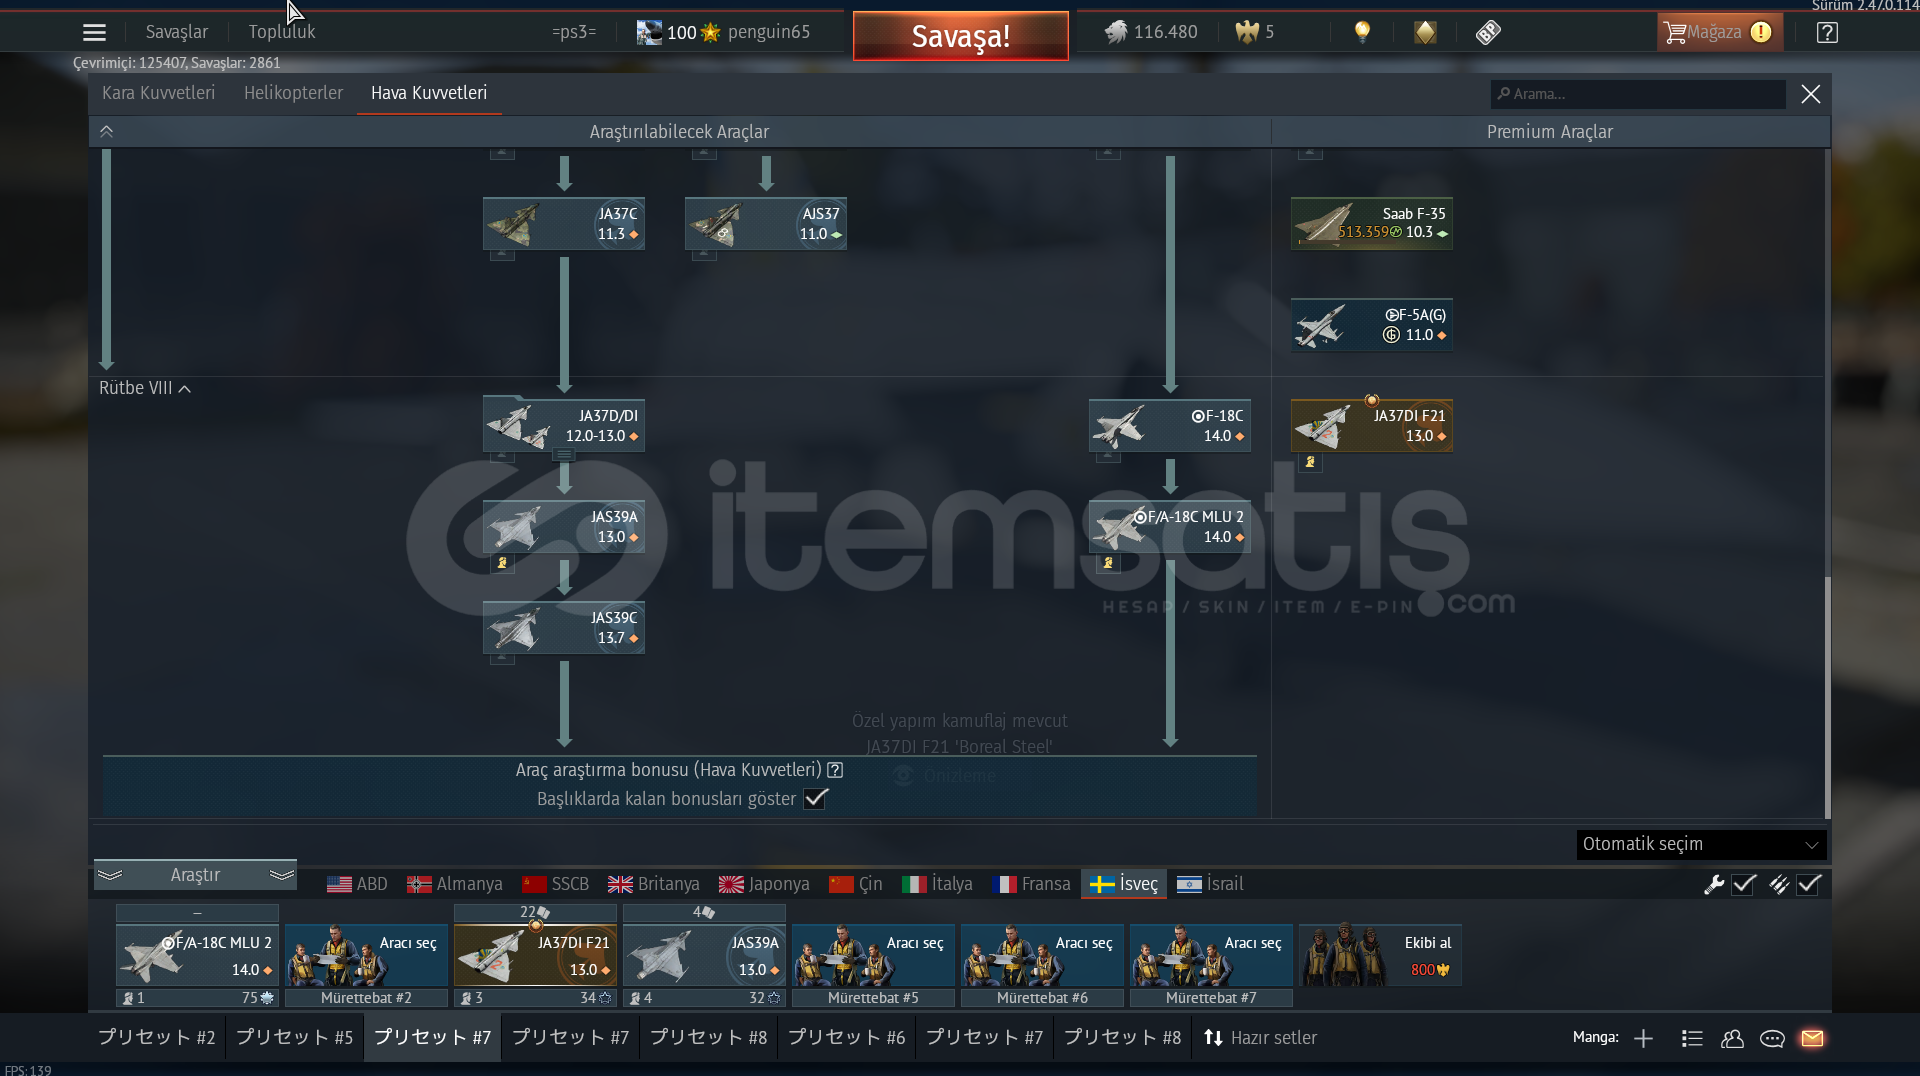Click the Silver Lions currency icon

point(1116,32)
